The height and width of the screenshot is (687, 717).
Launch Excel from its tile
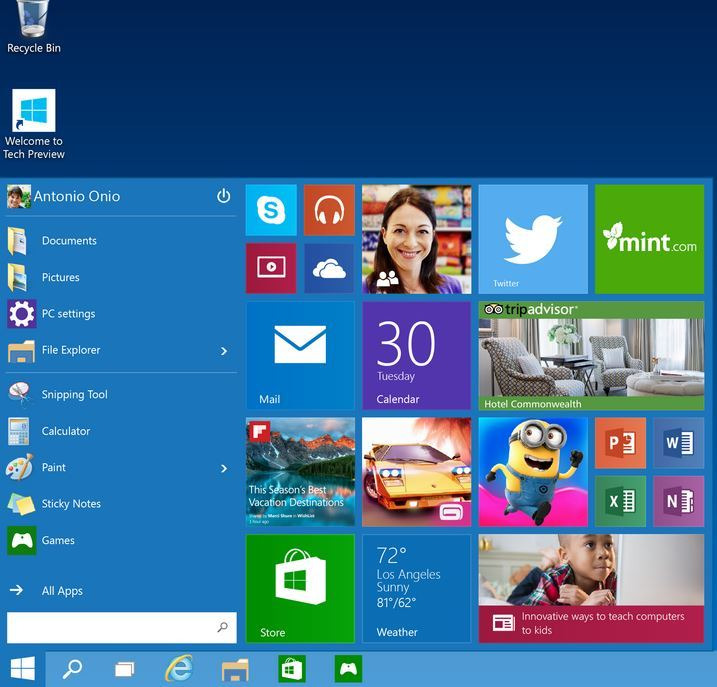tap(621, 501)
